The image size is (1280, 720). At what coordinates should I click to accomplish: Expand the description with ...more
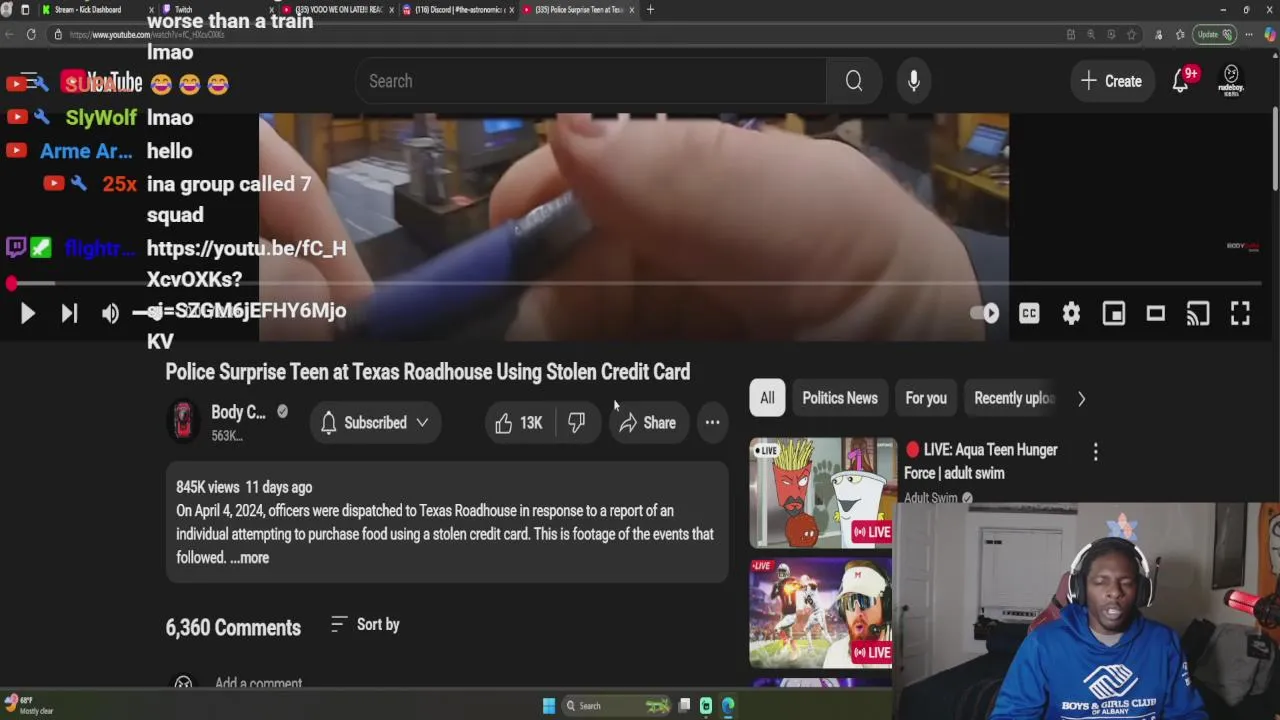pos(250,558)
